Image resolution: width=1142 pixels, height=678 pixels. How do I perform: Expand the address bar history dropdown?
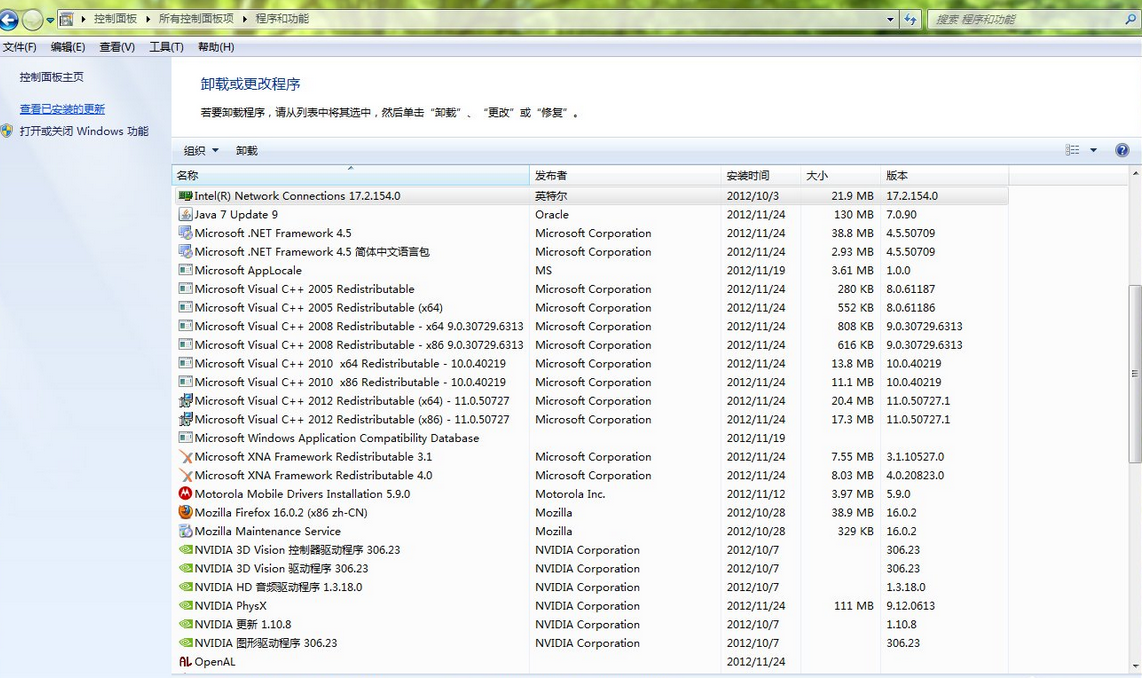[890, 20]
